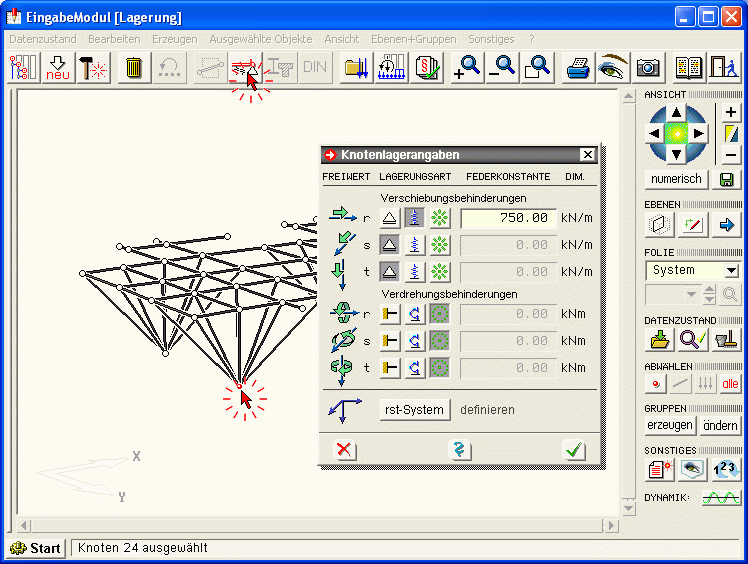The width and height of the screenshot is (748, 564).
Task: Click the r spring constant input field
Action: (508, 217)
